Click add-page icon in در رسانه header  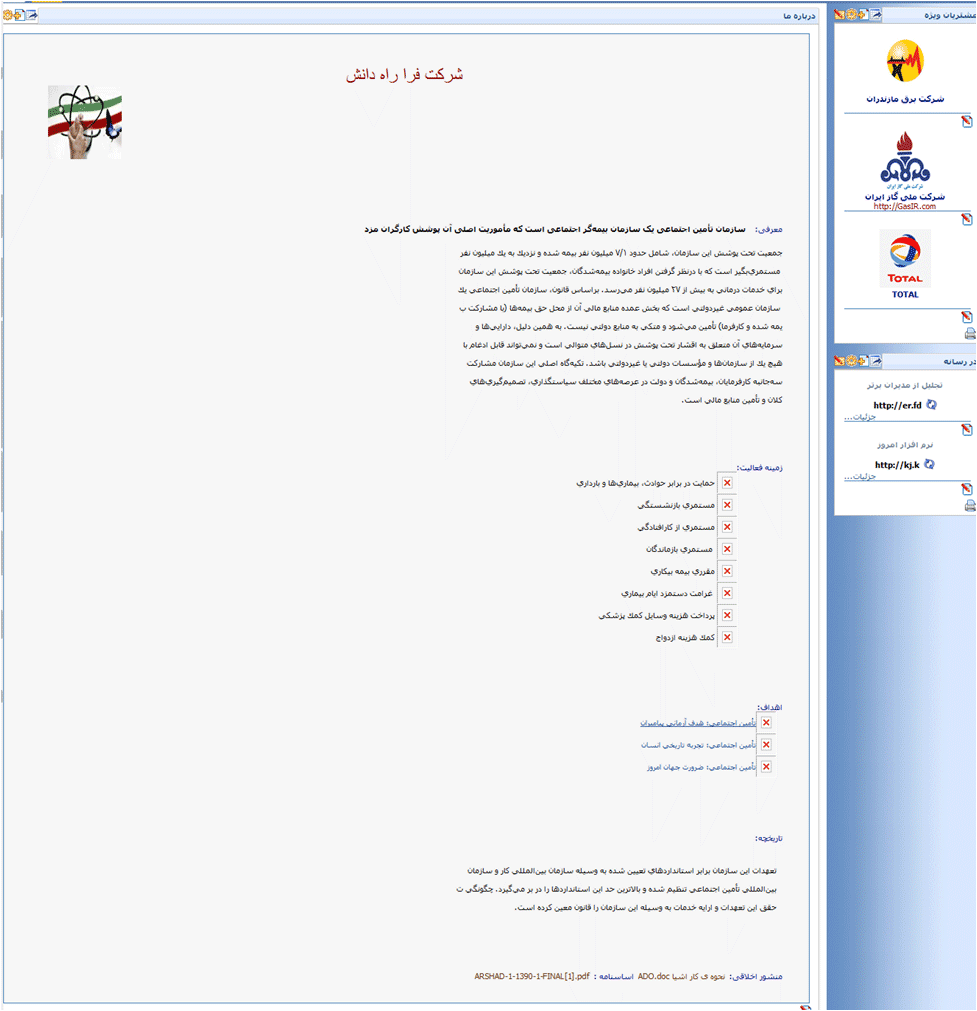click(862, 360)
